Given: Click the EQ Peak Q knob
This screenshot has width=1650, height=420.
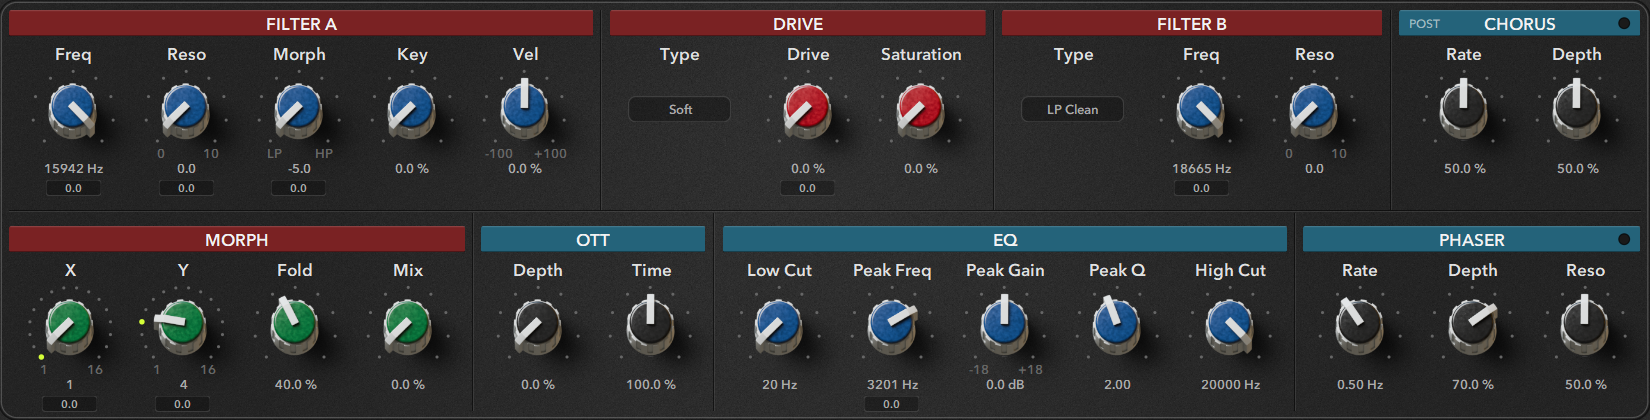Looking at the screenshot, I should click(x=1117, y=326).
